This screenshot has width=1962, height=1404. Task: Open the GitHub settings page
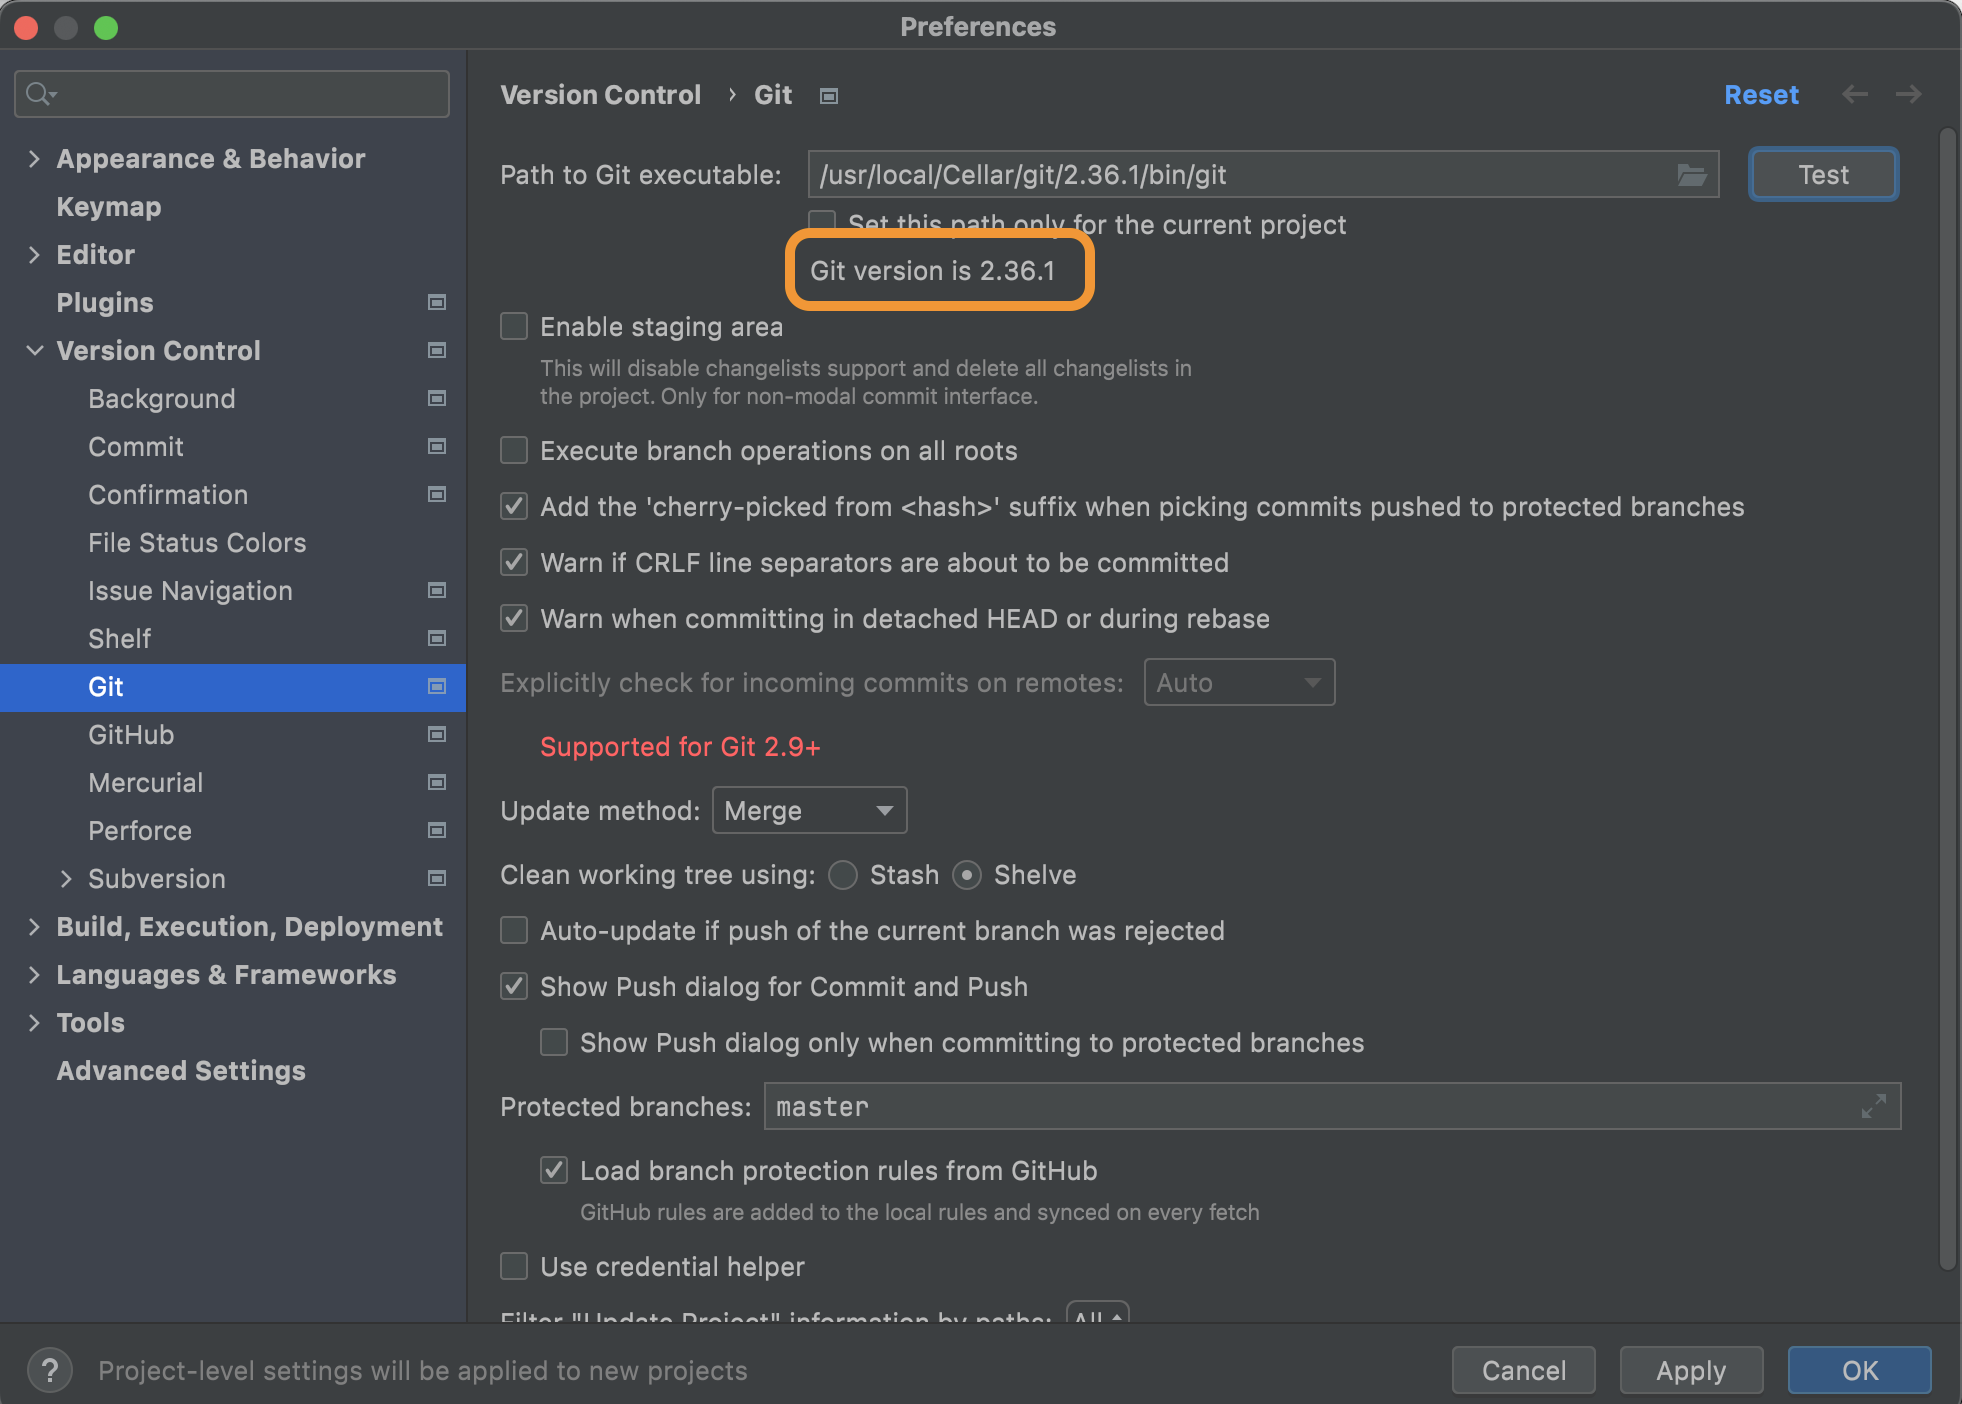pos(131,735)
